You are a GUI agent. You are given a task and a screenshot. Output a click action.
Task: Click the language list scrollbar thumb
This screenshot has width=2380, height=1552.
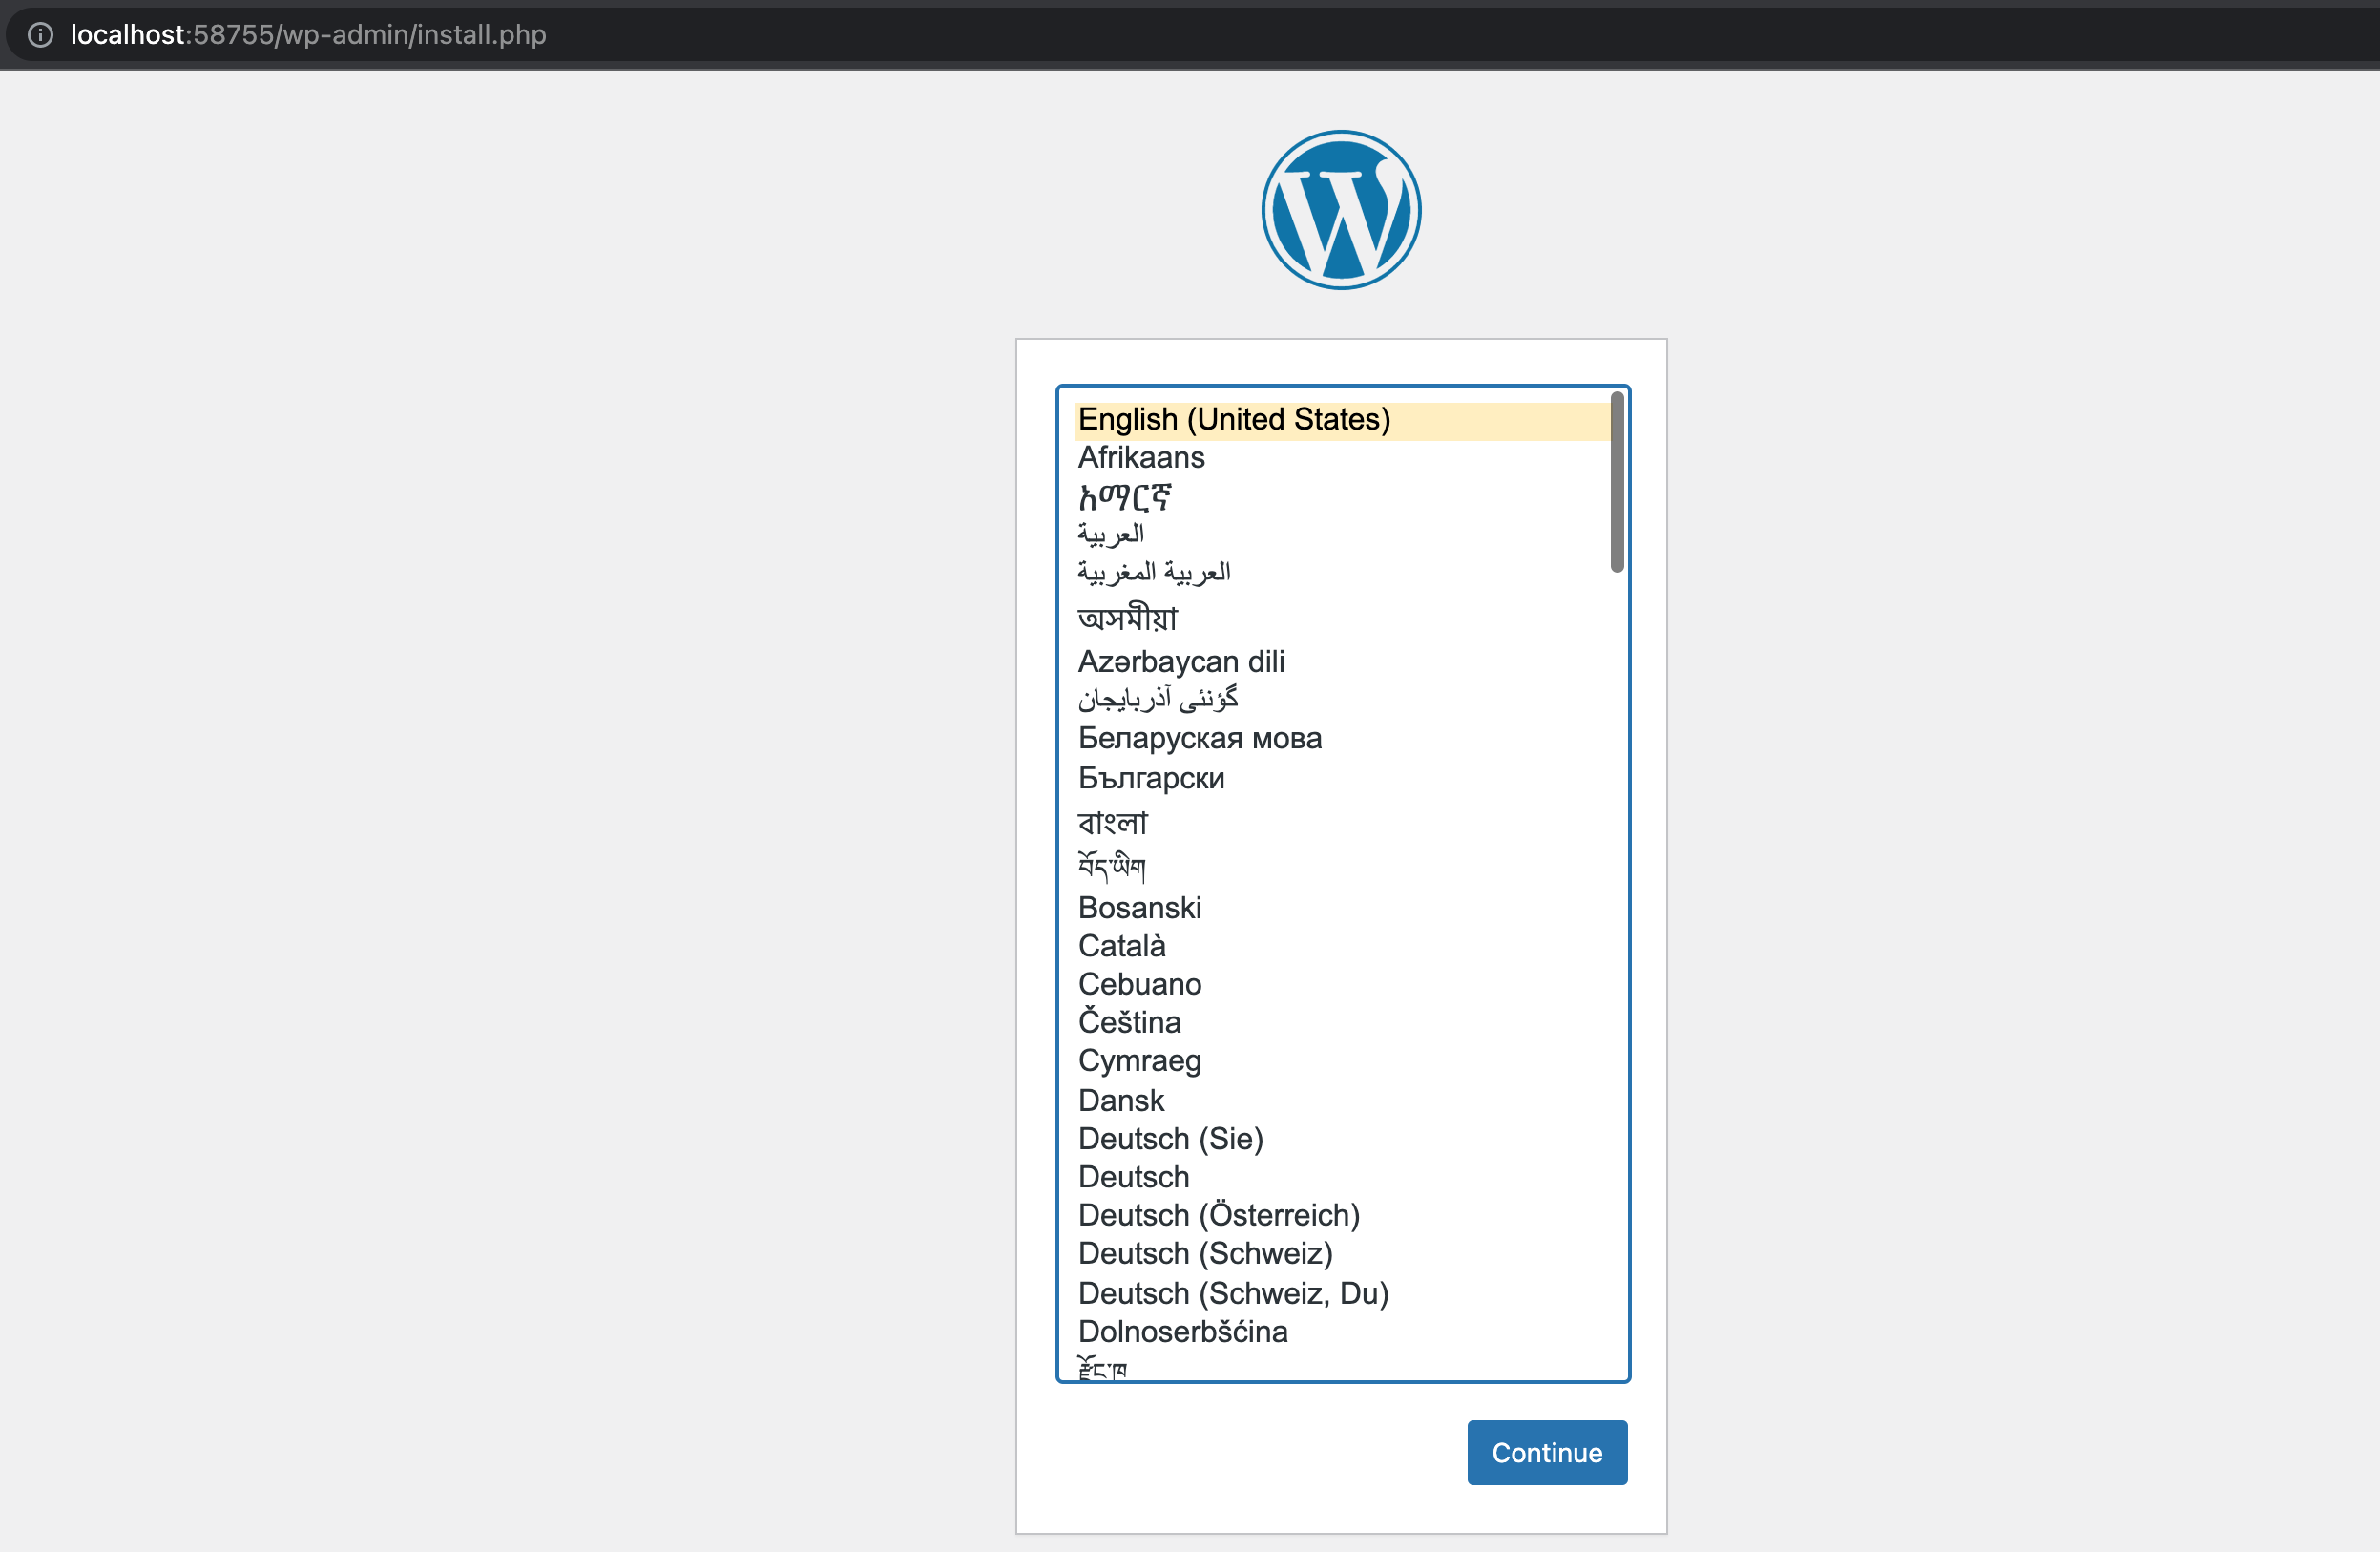tap(1616, 482)
